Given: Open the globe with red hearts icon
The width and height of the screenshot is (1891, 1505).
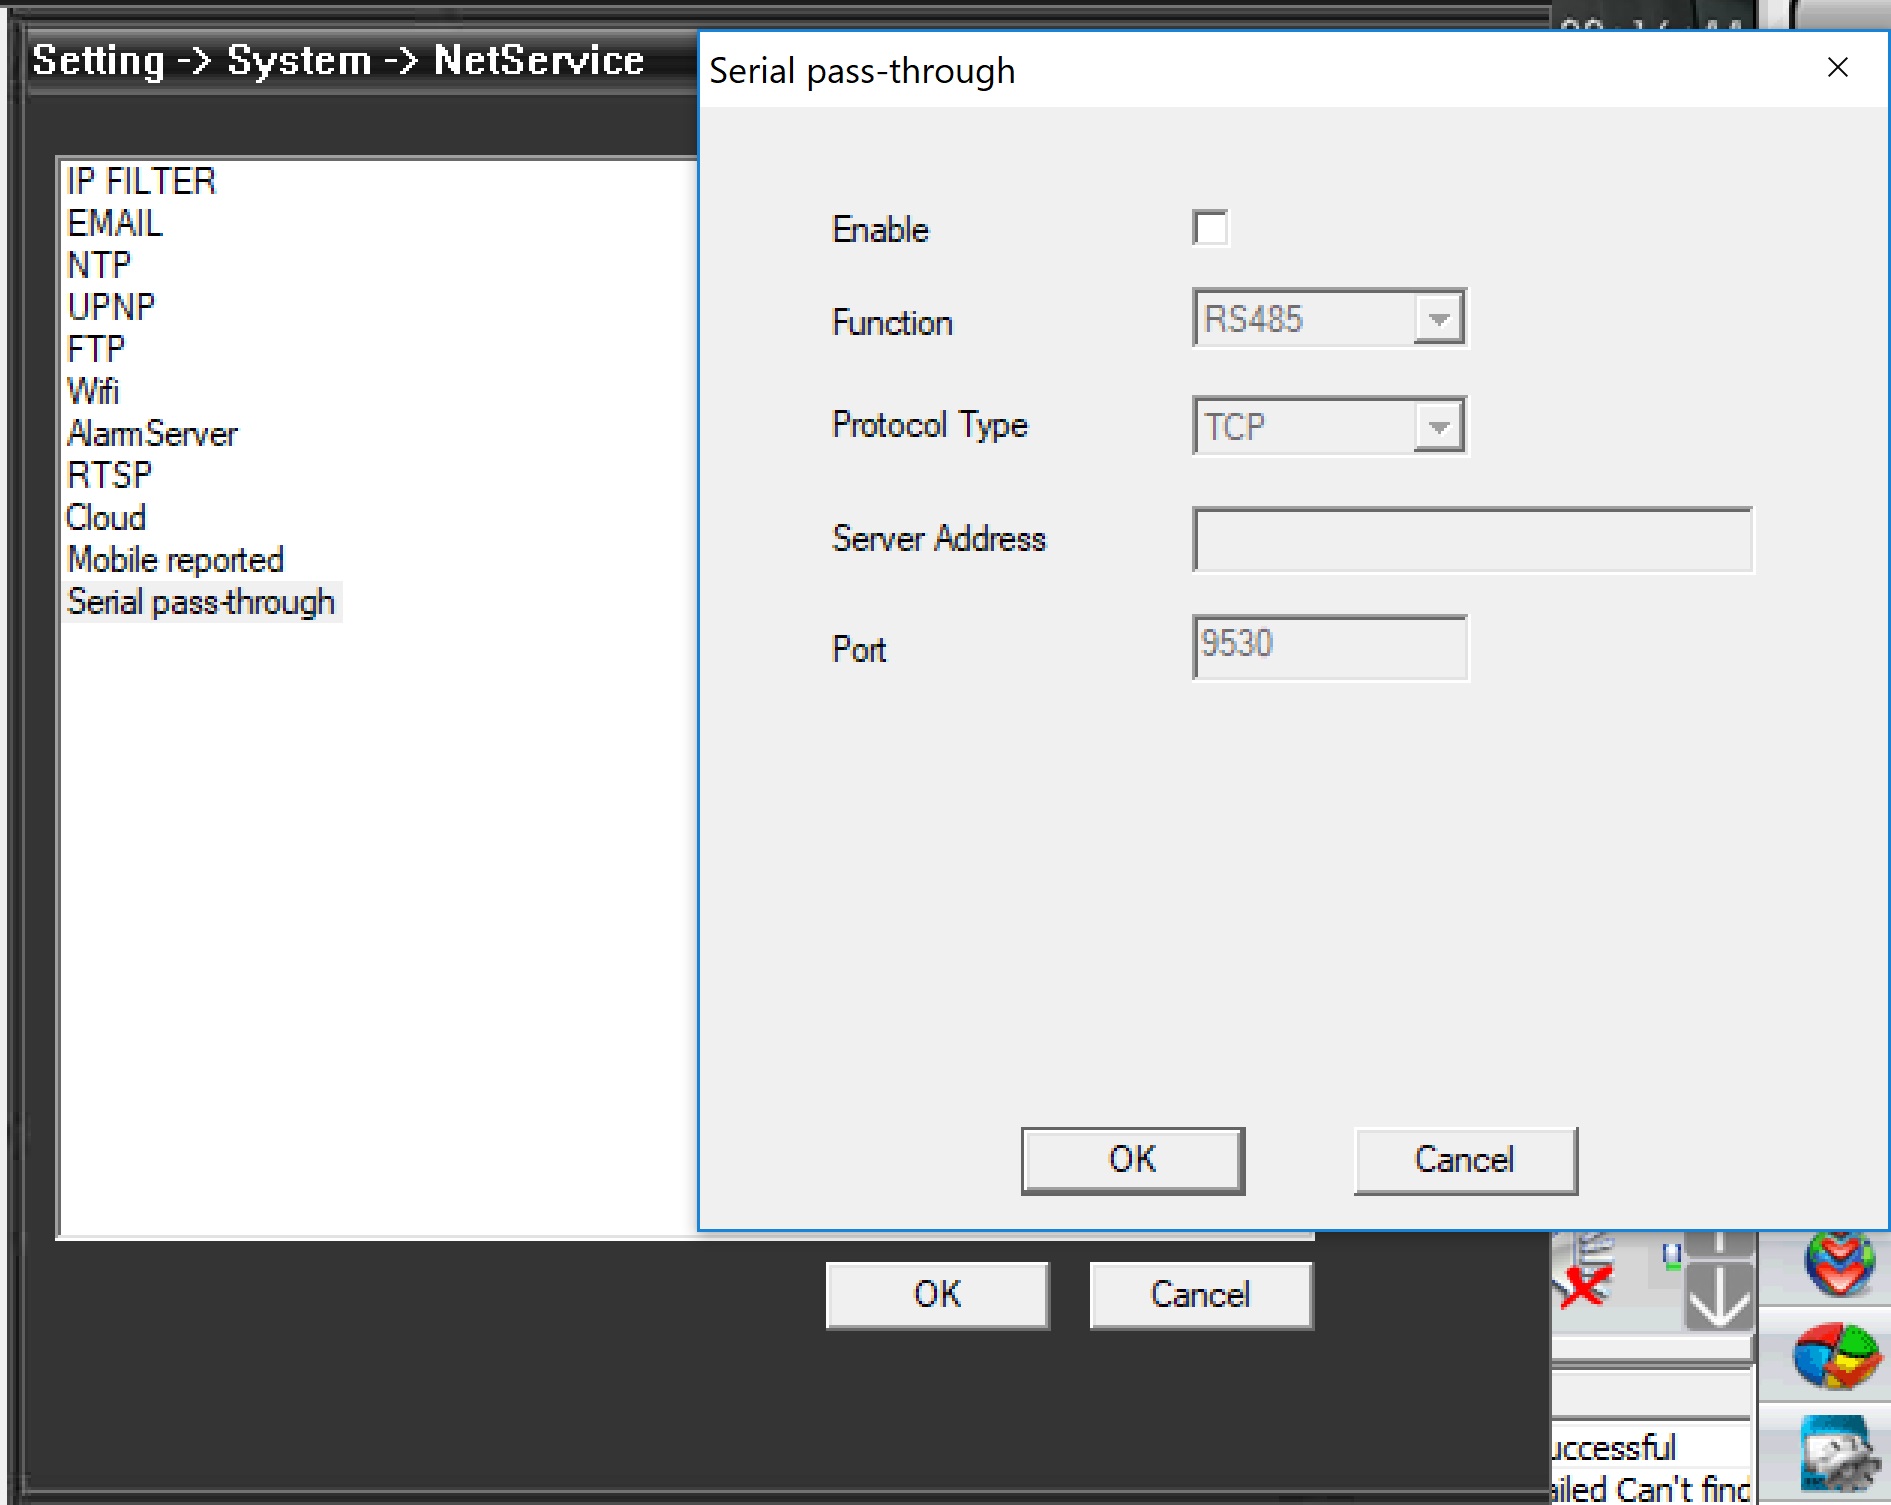Looking at the screenshot, I should (x=1838, y=1265).
